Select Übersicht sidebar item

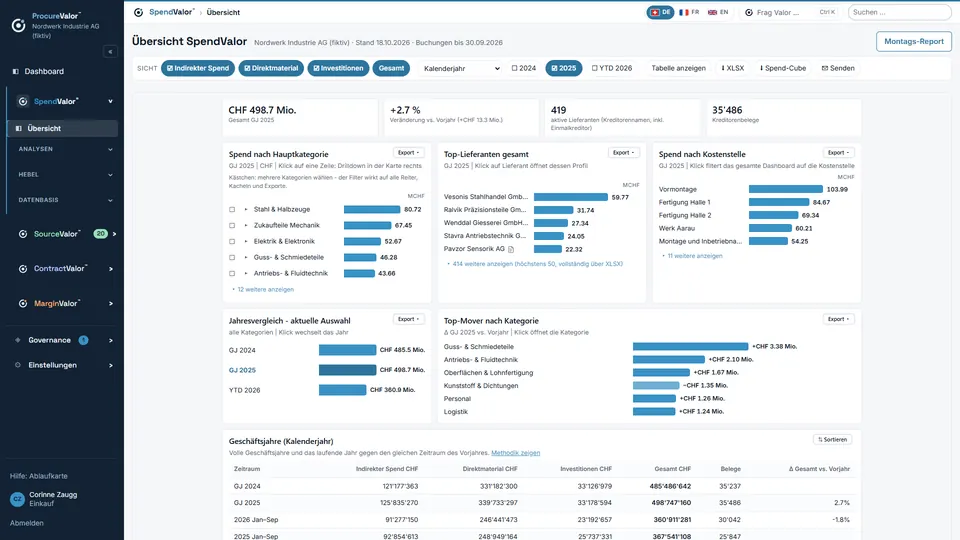coord(62,129)
